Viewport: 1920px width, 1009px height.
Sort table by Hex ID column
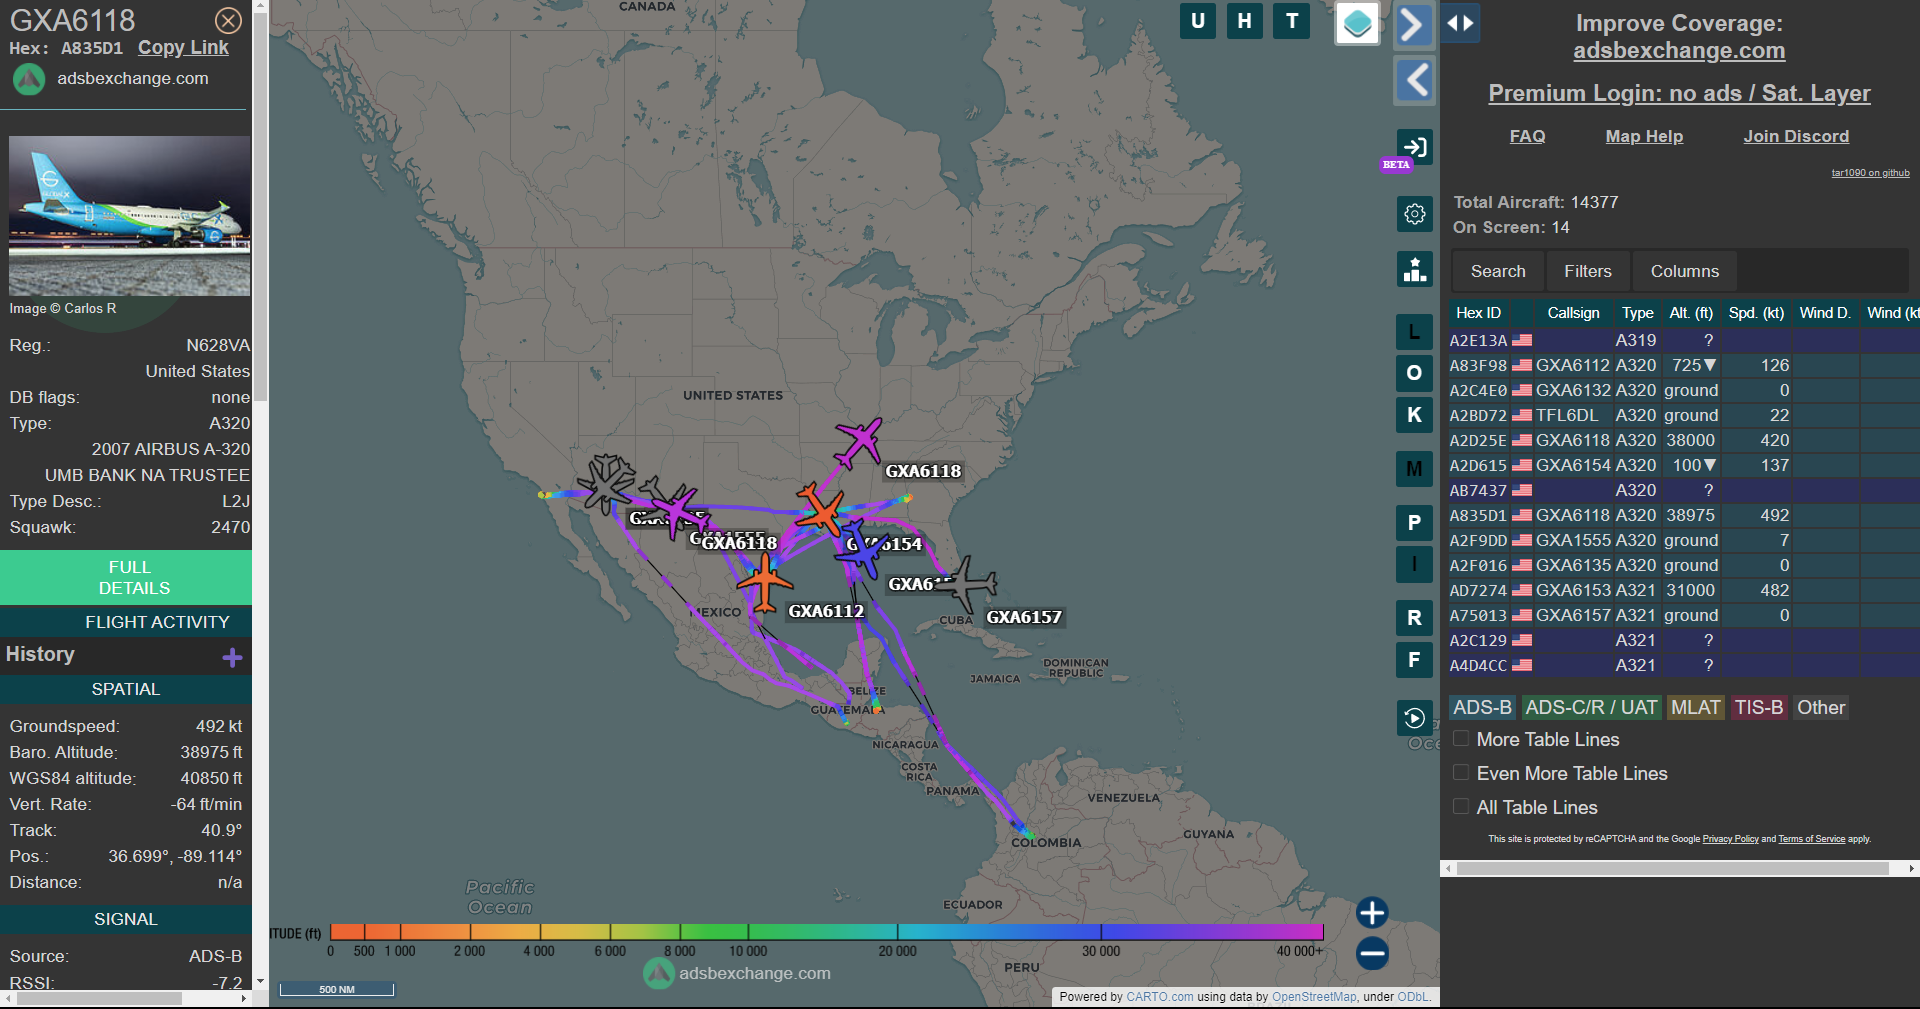click(x=1478, y=313)
